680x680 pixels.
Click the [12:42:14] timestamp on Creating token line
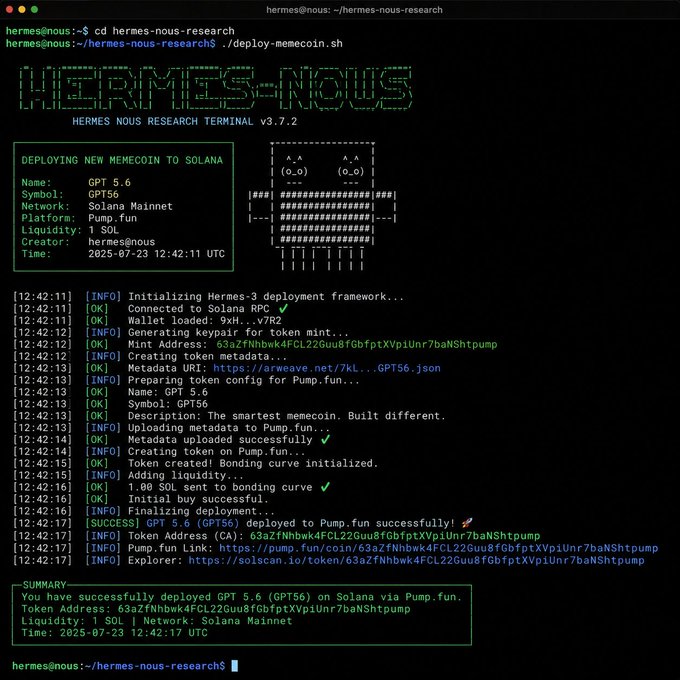point(42,452)
